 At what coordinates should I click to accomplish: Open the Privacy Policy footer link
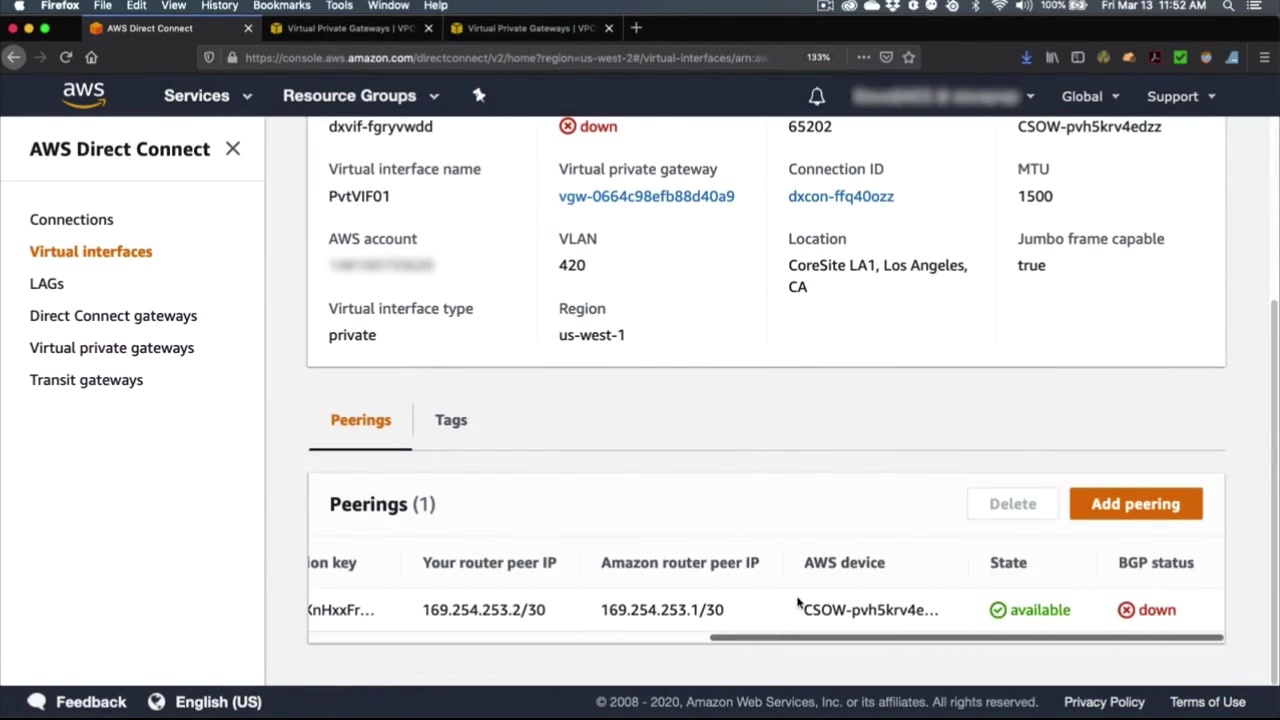(x=1104, y=702)
